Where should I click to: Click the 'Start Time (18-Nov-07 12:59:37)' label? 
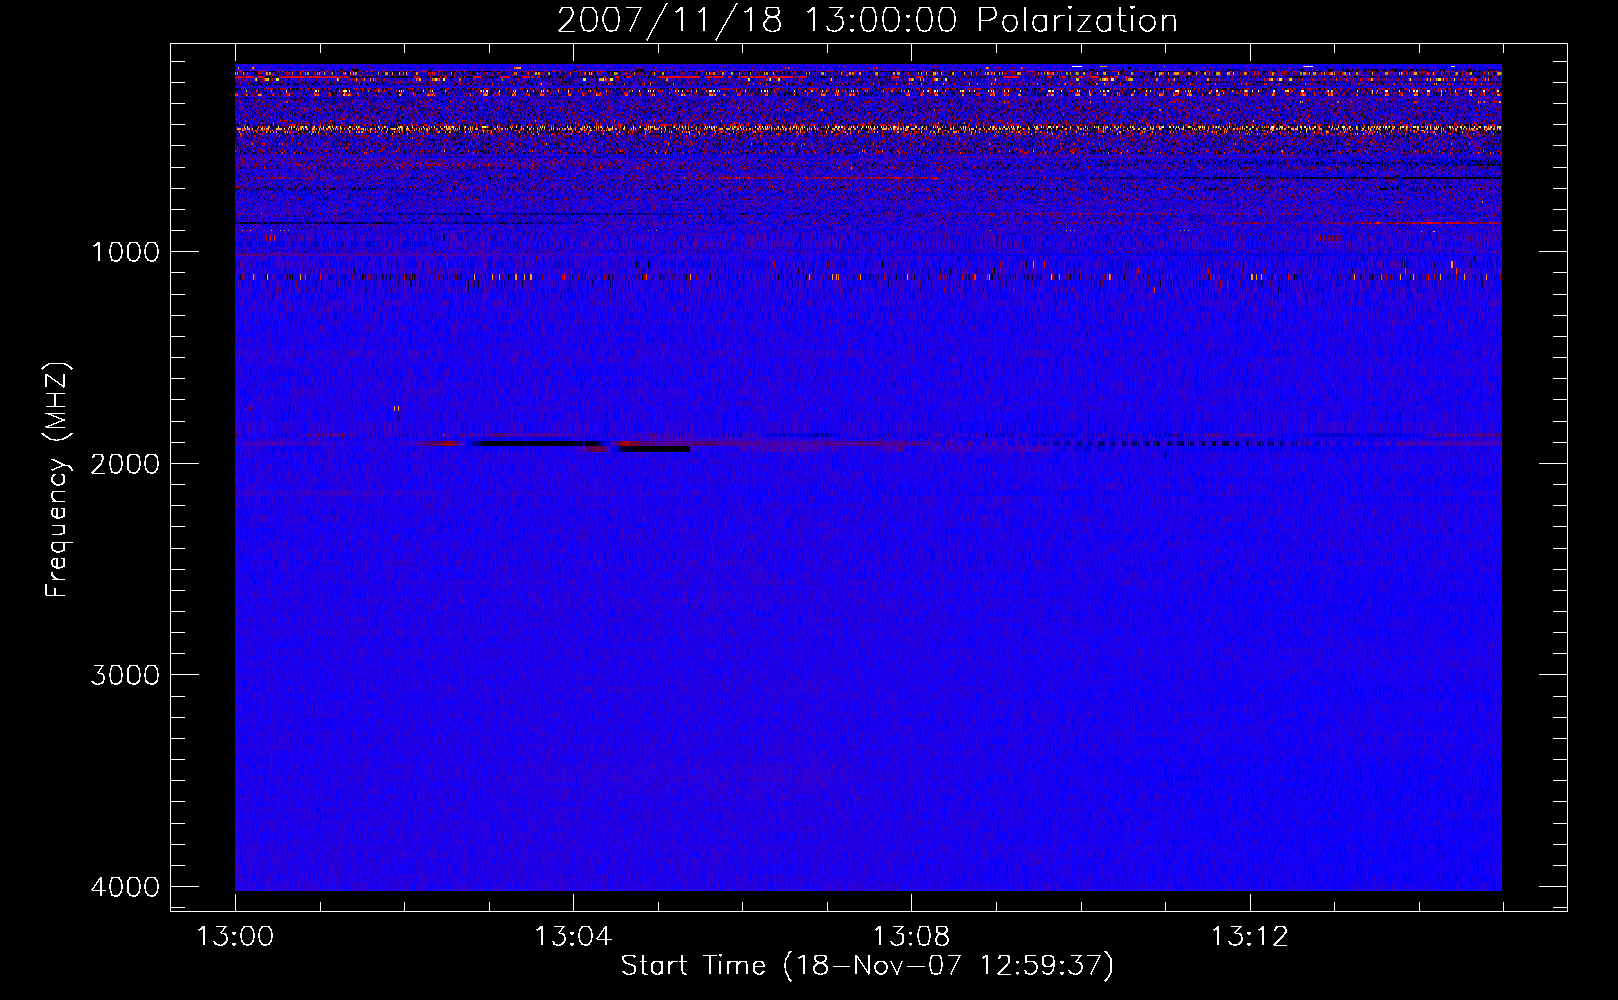[x=867, y=966]
